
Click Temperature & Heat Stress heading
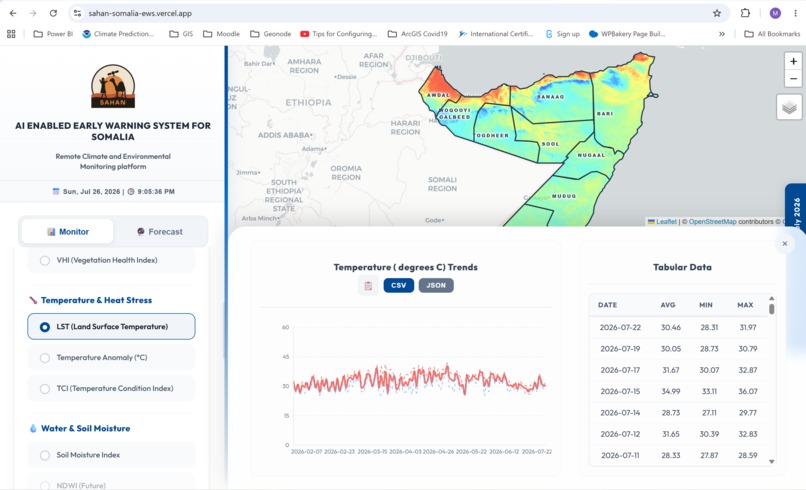click(x=96, y=300)
